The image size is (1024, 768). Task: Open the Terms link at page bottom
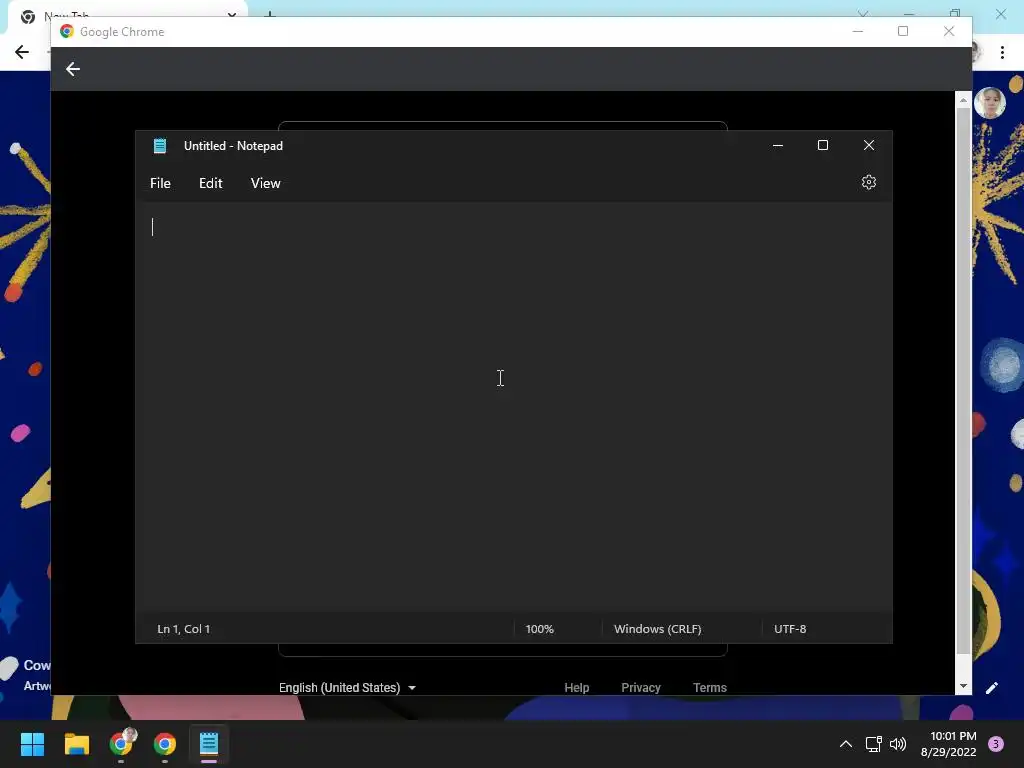pos(710,688)
